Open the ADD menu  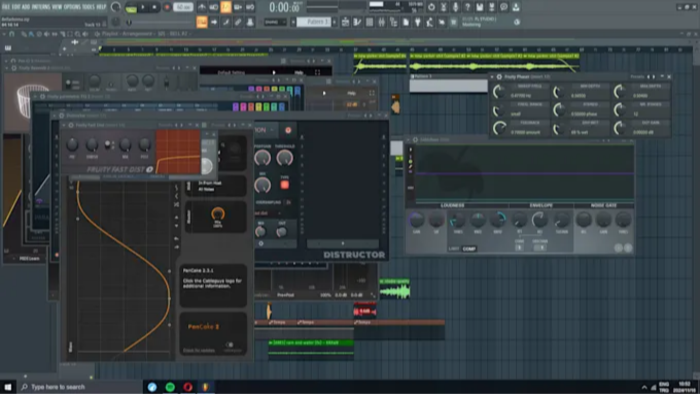click(x=25, y=7)
